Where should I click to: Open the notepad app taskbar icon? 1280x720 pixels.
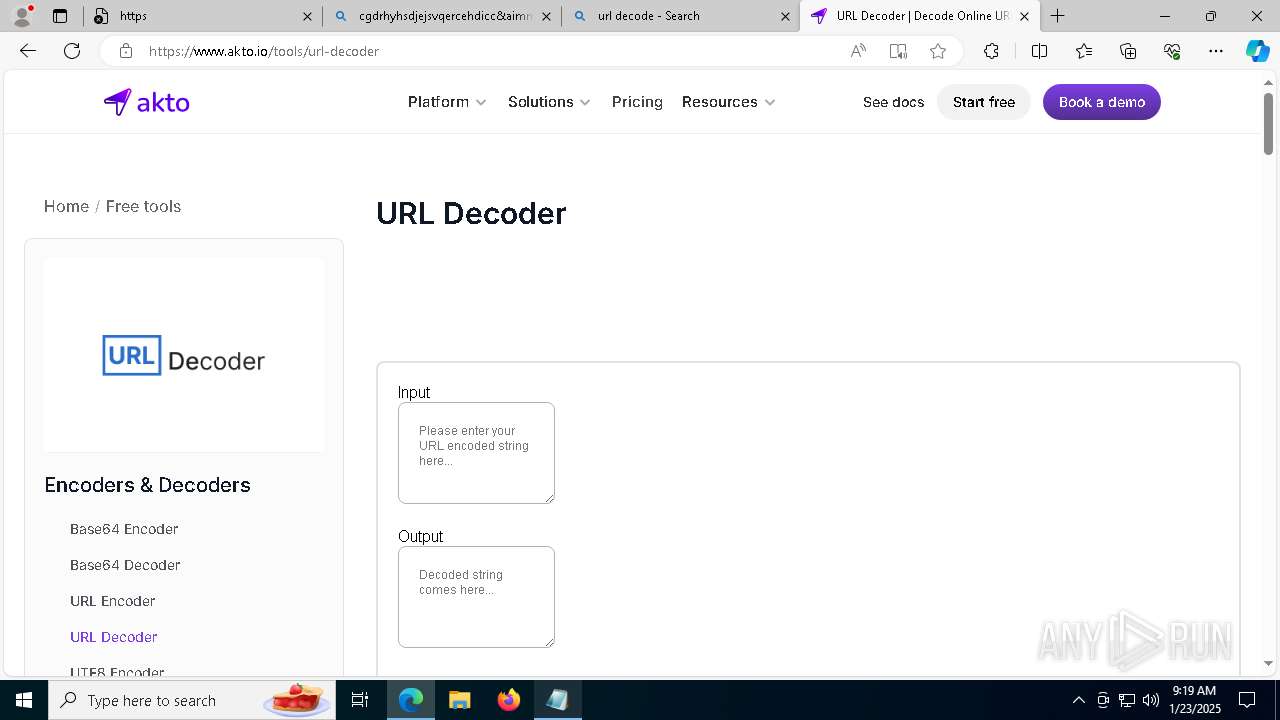(x=557, y=700)
